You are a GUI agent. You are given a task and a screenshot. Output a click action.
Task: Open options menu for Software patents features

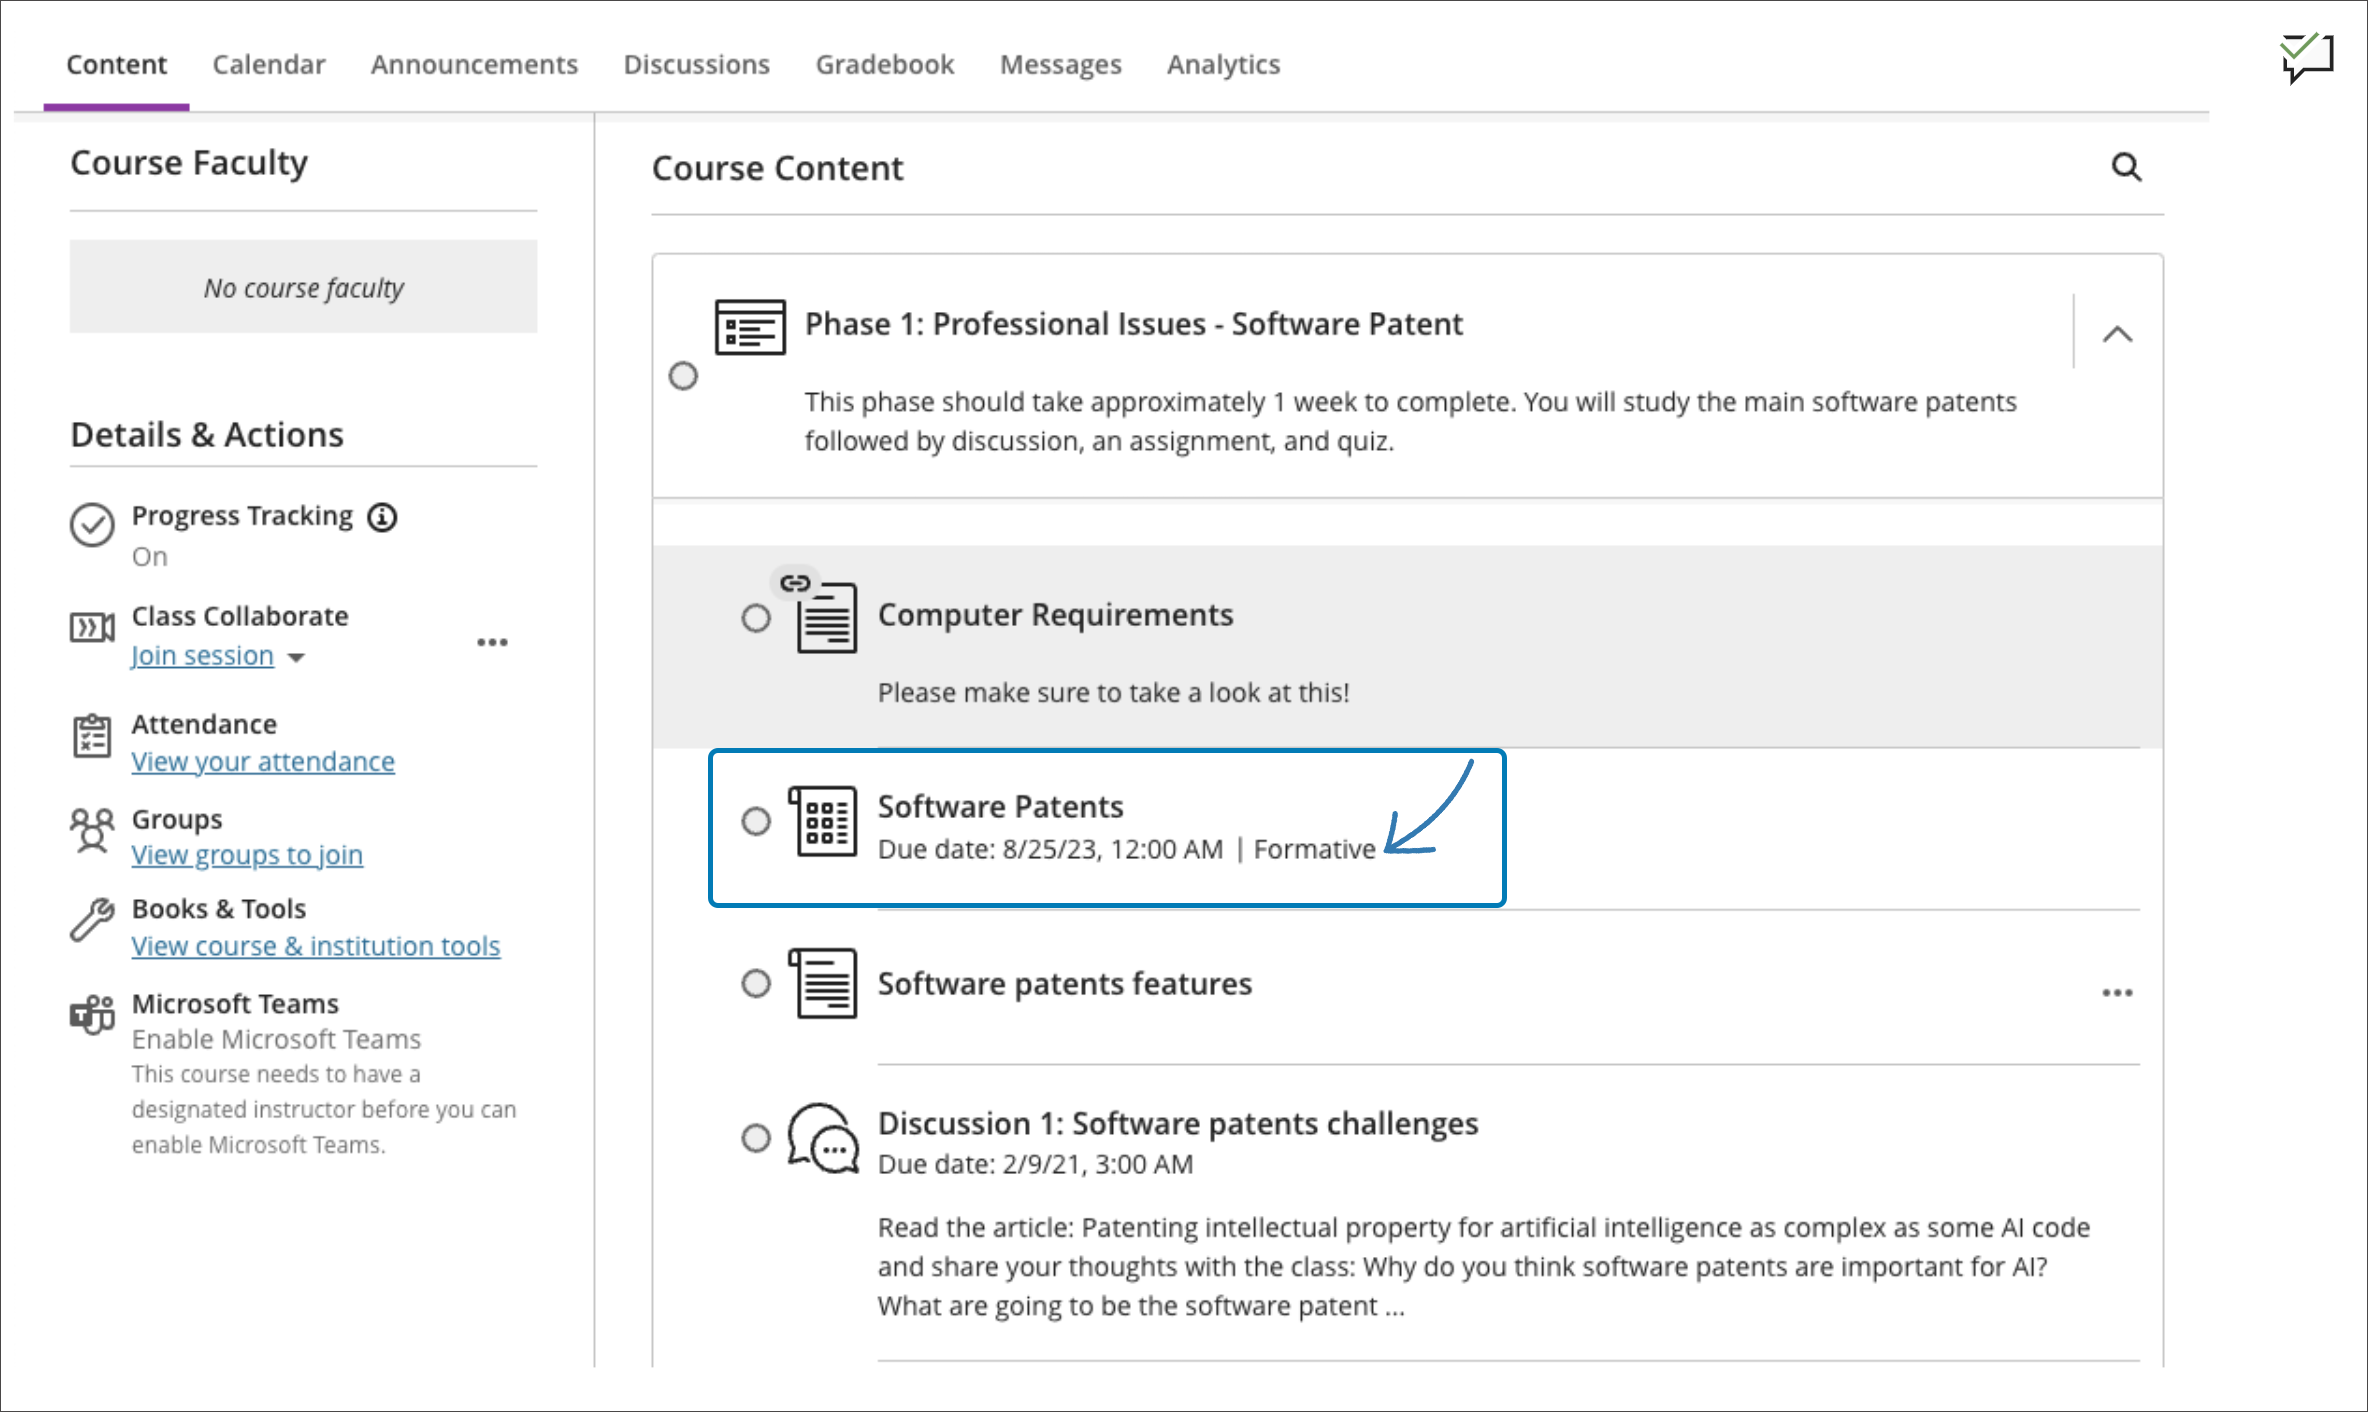pos(2117,993)
